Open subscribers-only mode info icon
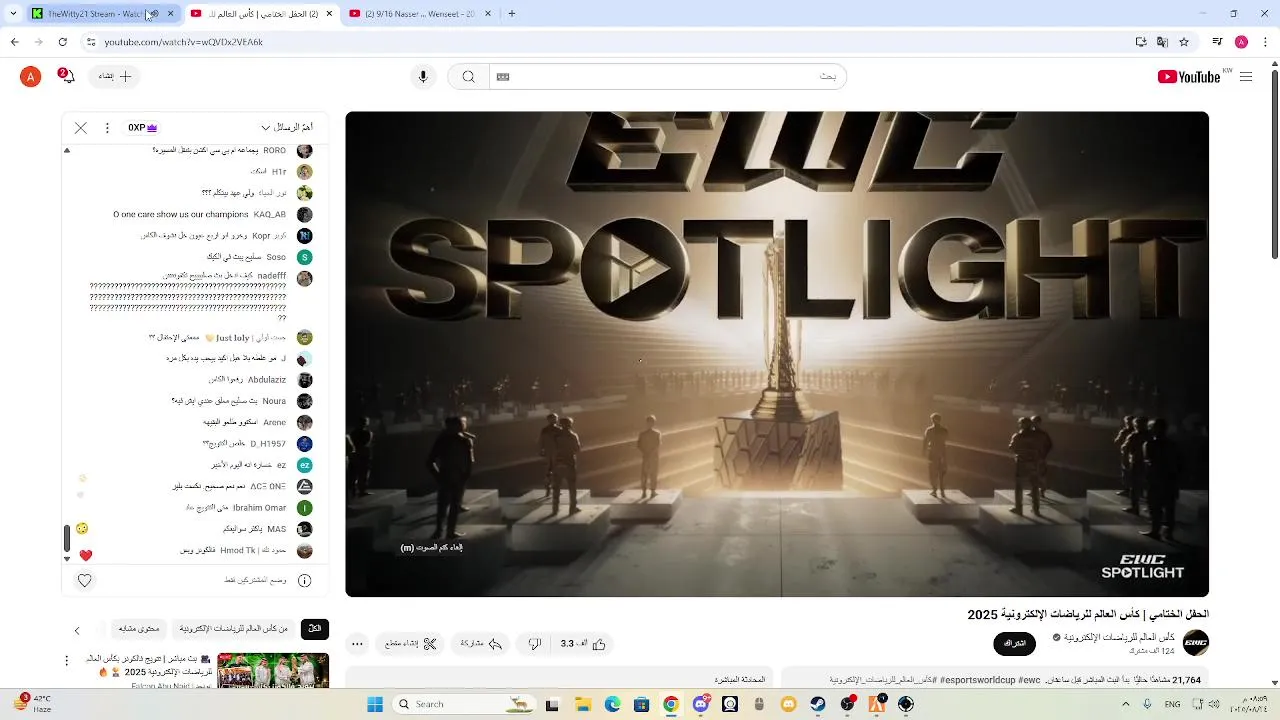Viewport: 1280px width, 720px height. coord(305,580)
